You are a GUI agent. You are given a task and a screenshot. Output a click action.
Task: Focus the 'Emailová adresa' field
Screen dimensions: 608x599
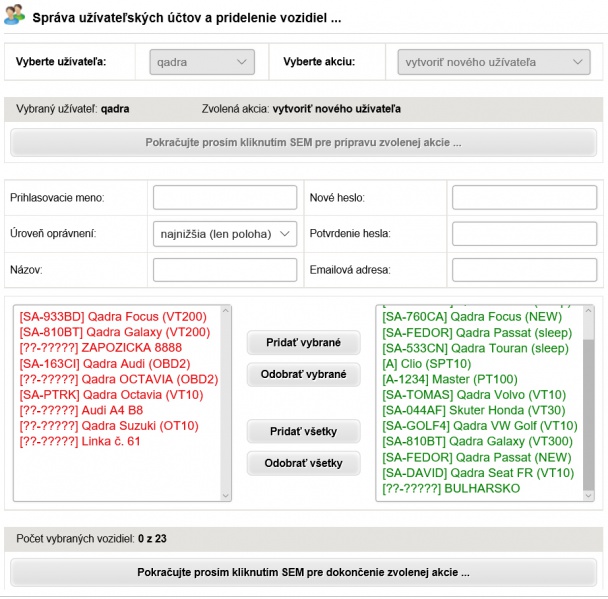(x=524, y=270)
